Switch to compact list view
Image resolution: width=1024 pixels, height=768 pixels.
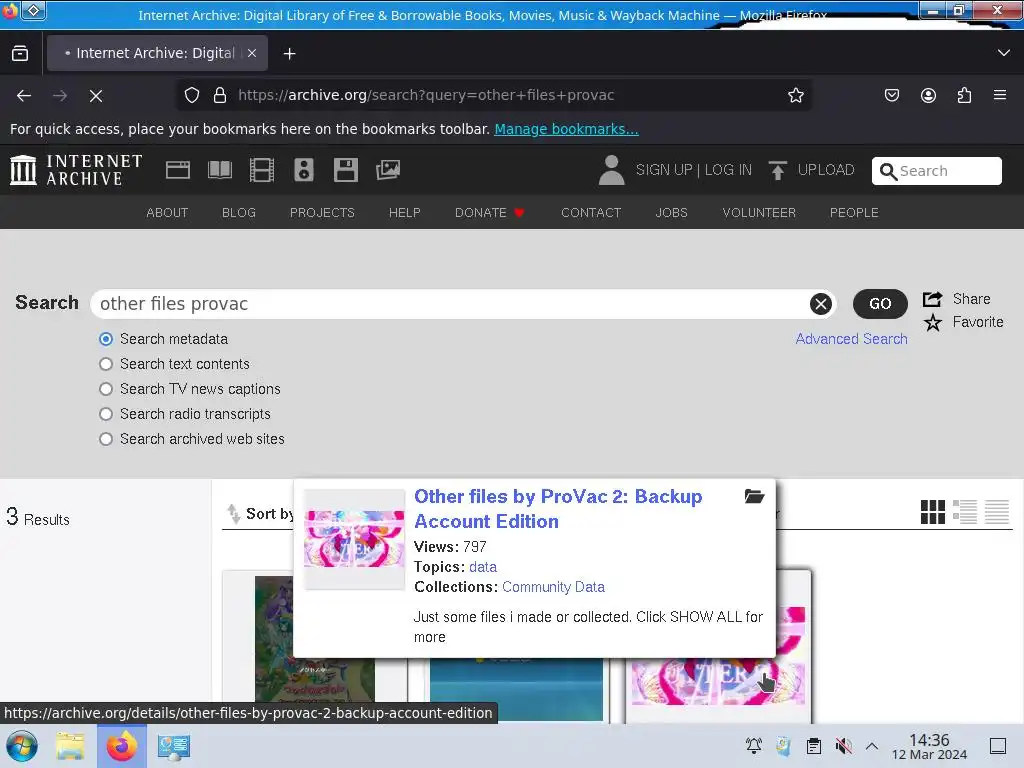pos(997,512)
